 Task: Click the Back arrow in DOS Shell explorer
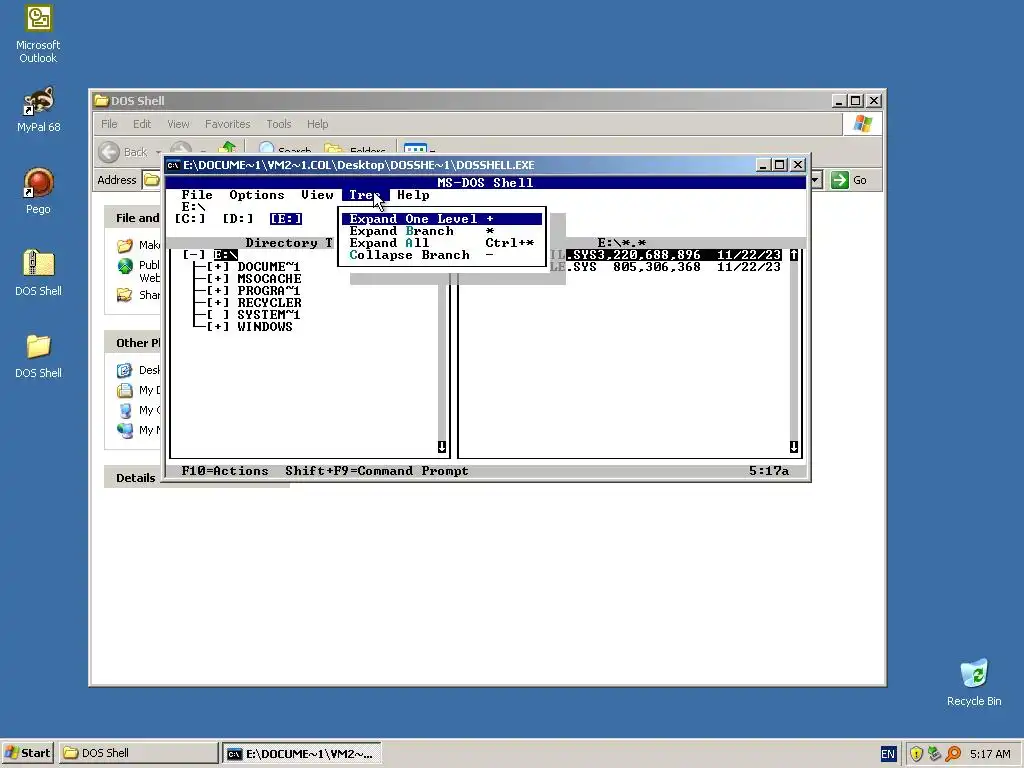point(109,152)
